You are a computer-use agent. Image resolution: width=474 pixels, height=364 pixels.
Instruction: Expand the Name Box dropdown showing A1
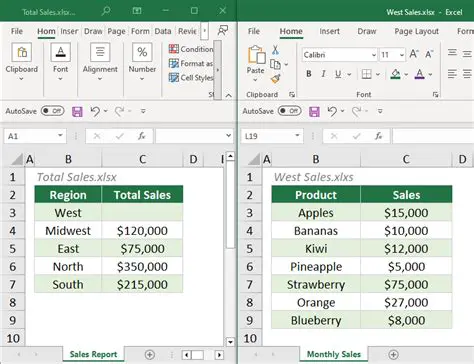60,136
